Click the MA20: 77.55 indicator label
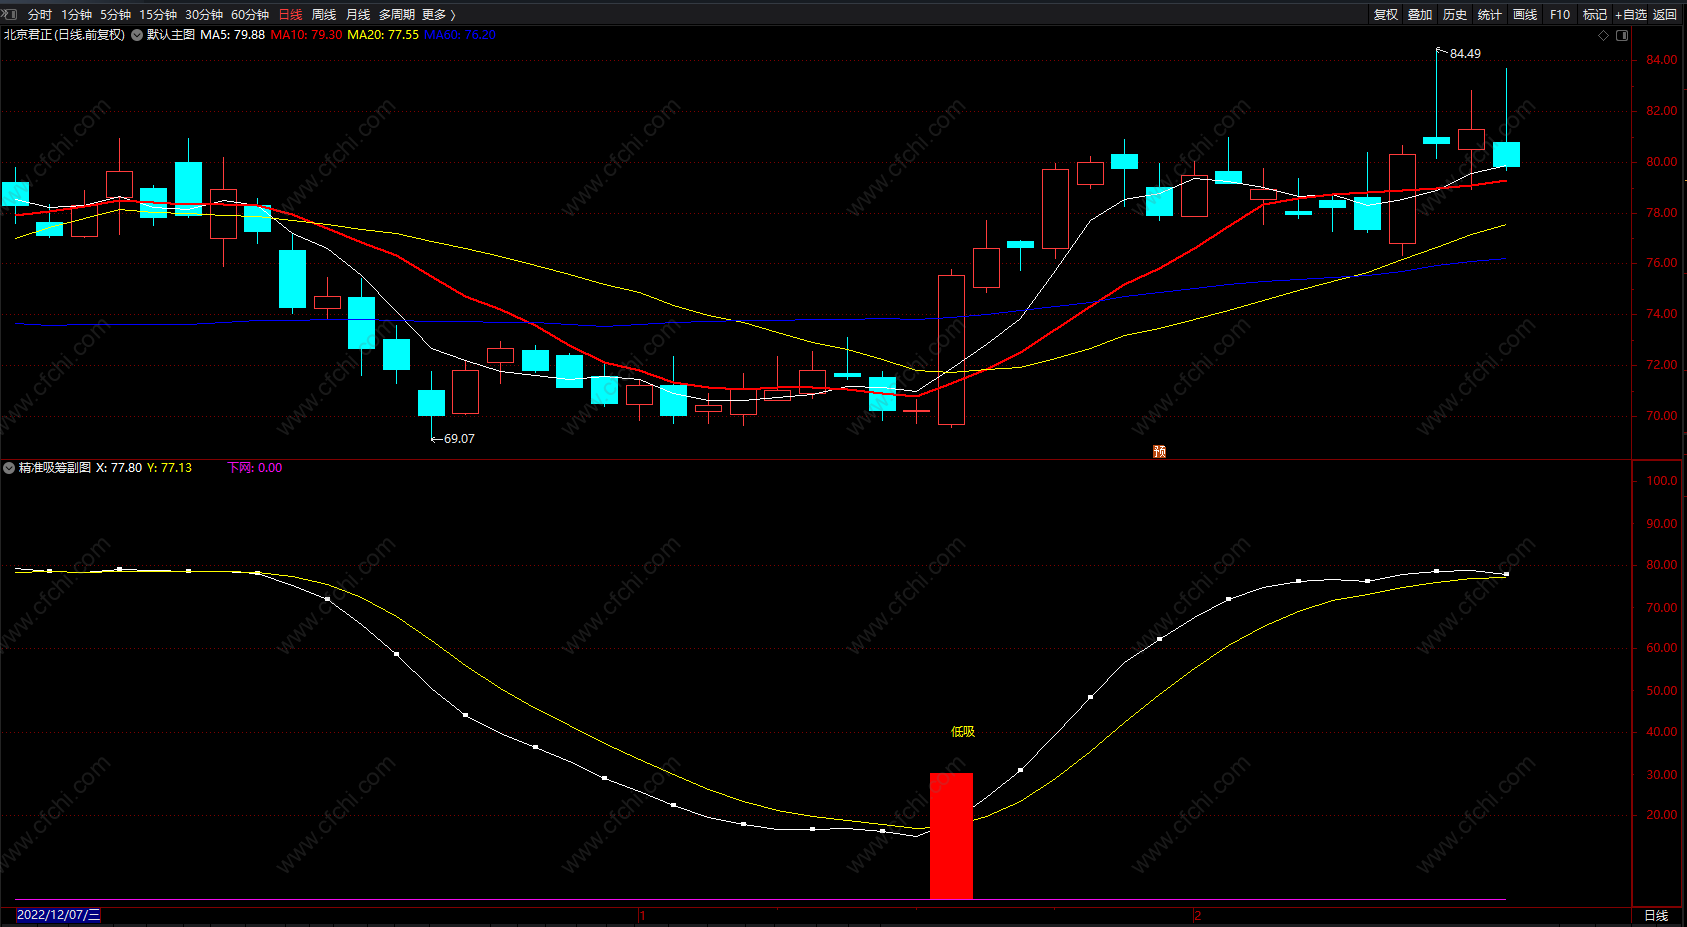This screenshot has width=1687, height=927. tap(383, 35)
